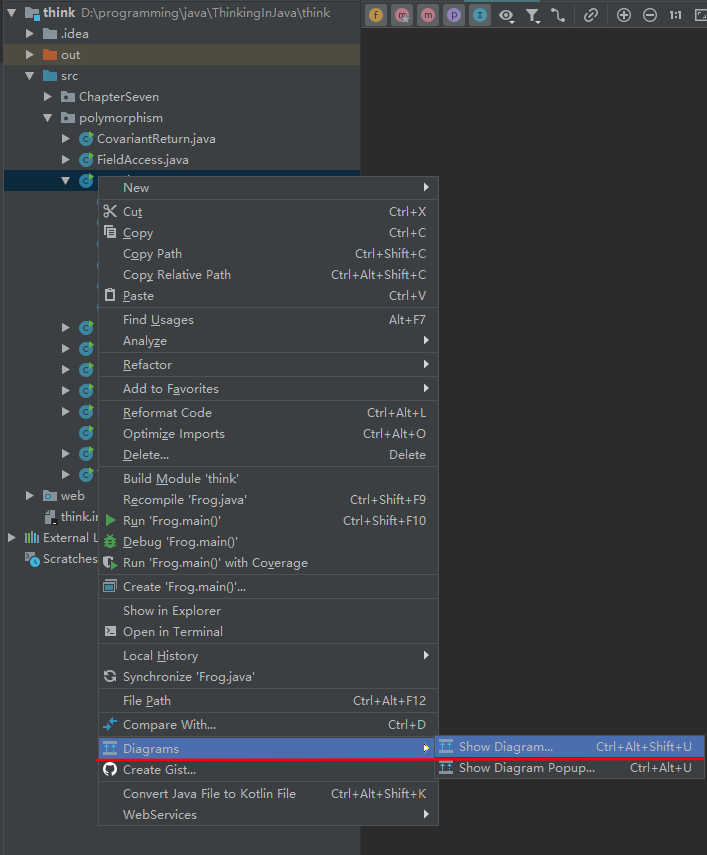Toggle Properties display in diagram toolbar
The width and height of the screenshot is (707, 855).
[454, 15]
